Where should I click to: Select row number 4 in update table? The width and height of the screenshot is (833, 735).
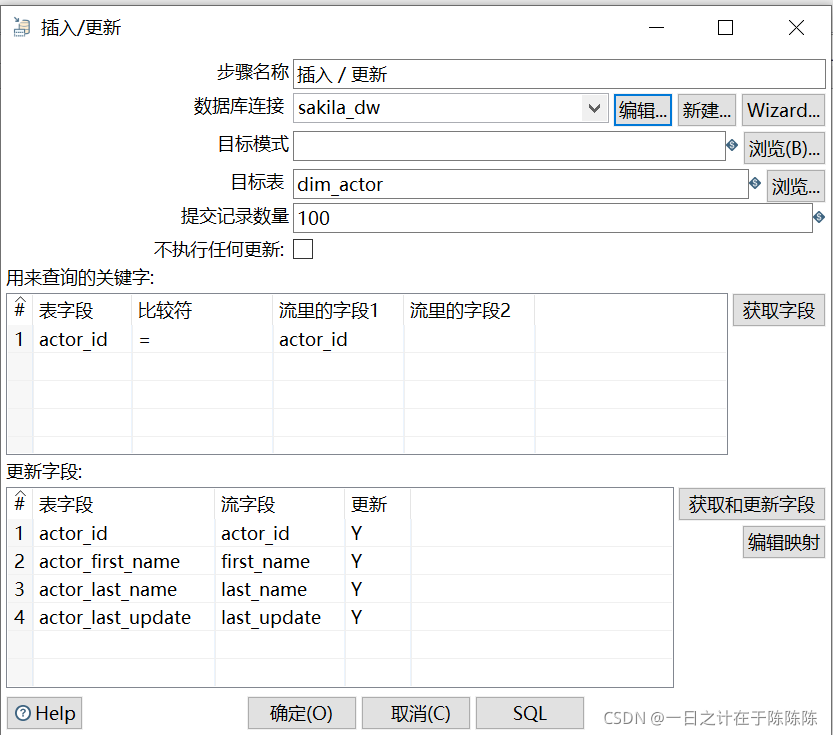20,618
